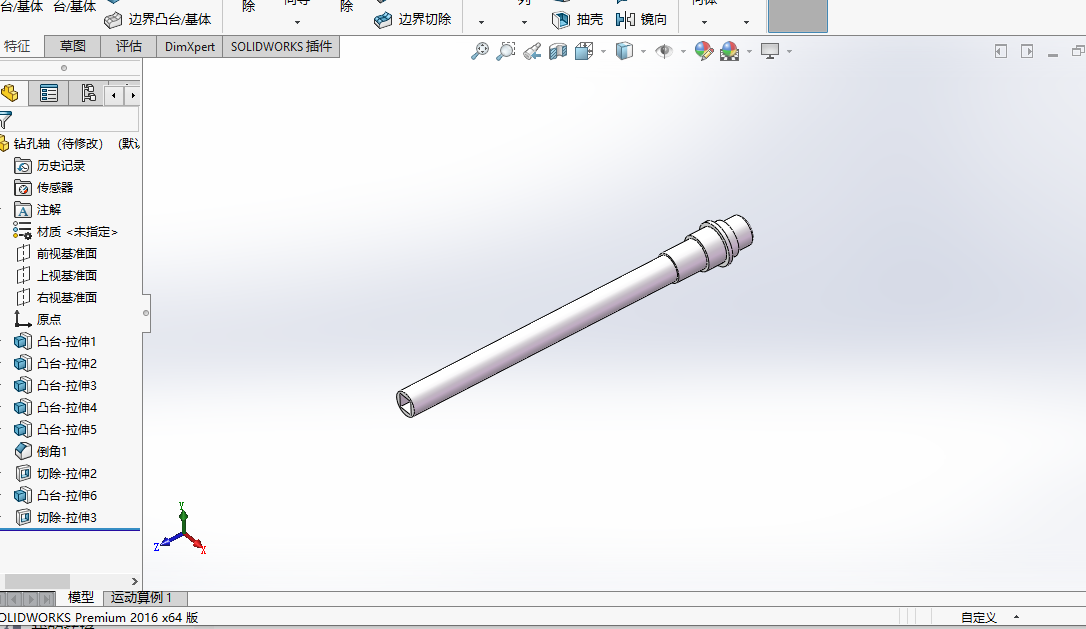Select feature 切除-拉伸3

pos(55,517)
